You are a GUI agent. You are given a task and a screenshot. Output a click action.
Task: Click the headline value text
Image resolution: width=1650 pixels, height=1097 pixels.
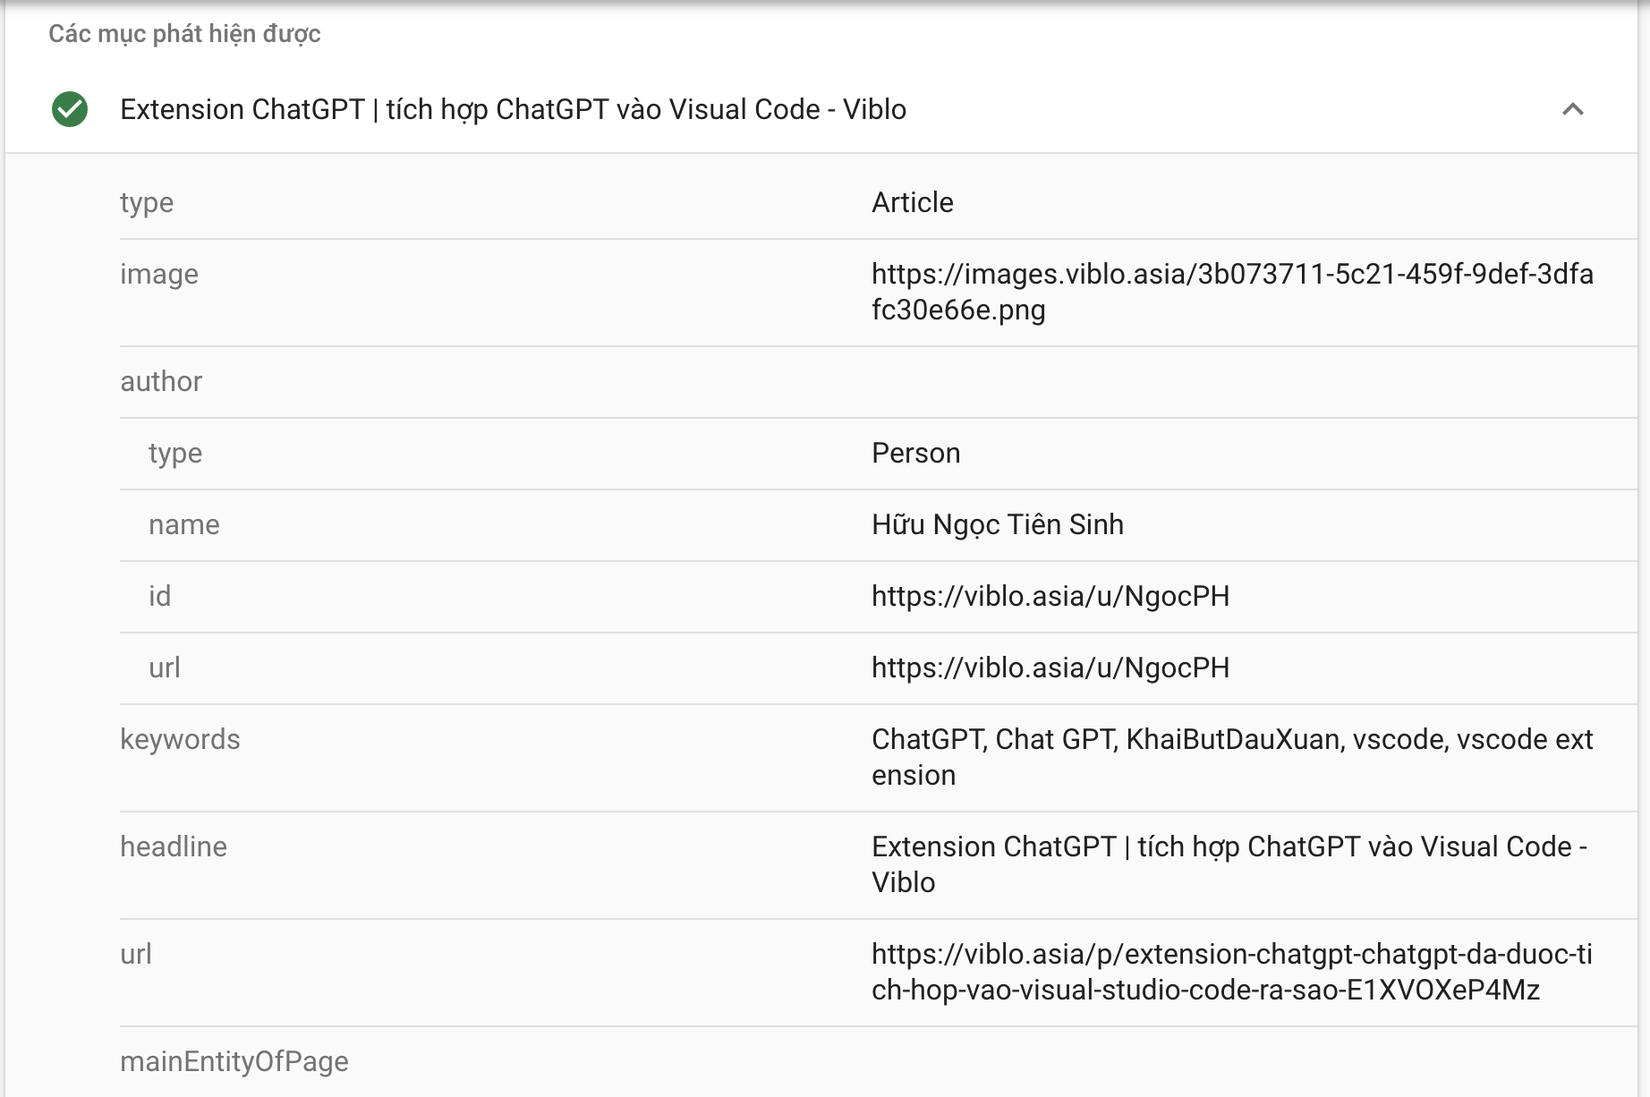(1228, 864)
